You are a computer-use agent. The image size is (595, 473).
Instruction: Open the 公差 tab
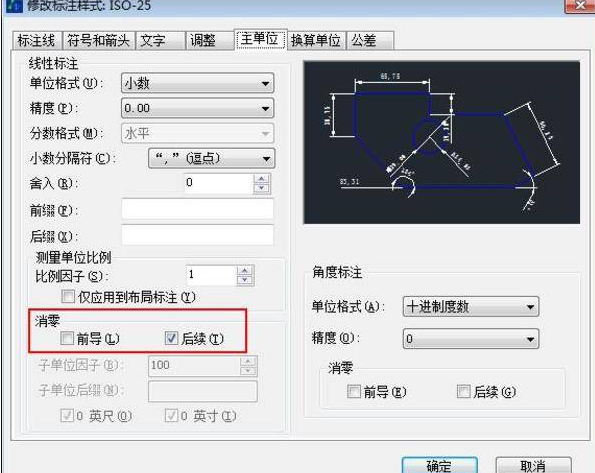coord(370,40)
